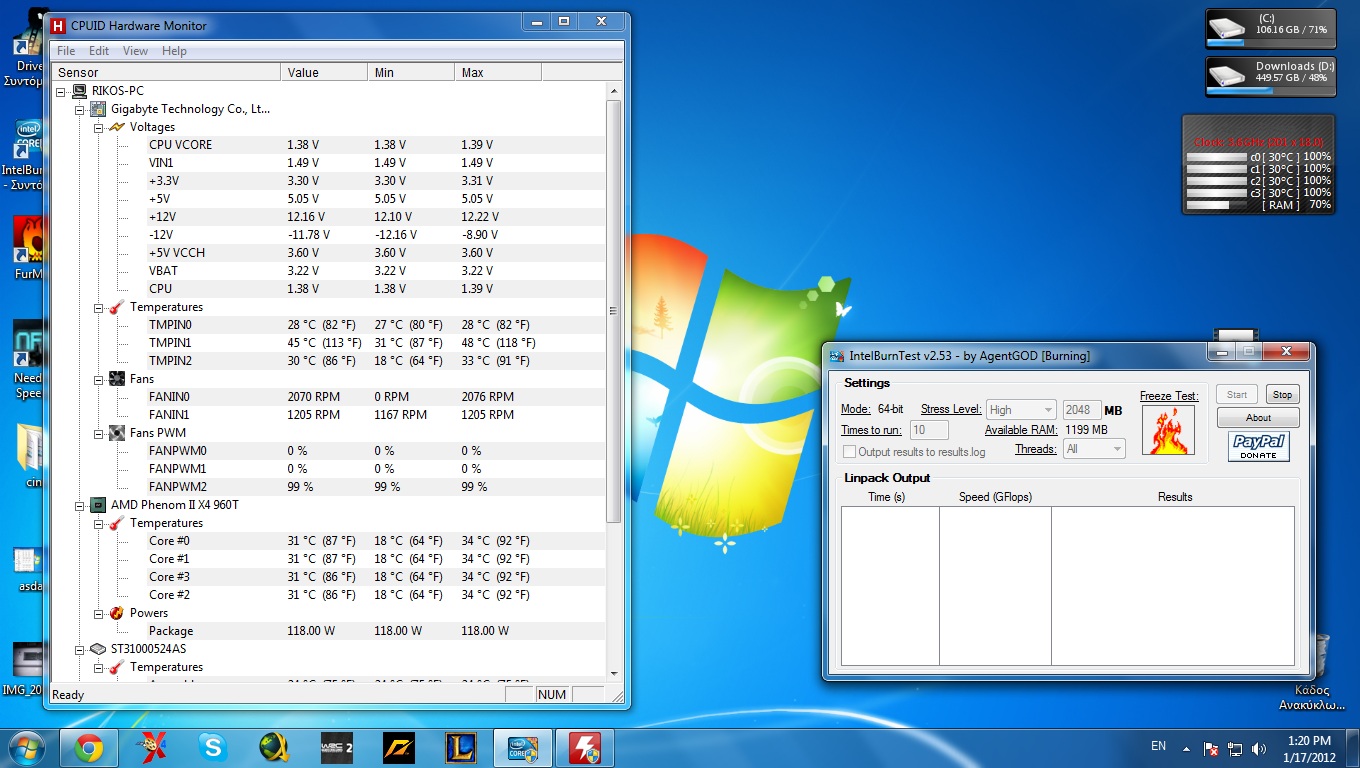The image size is (1360, 768).
Task: Collapse the Voltages group
Action: pyautogui.click(x=99, y=127)
